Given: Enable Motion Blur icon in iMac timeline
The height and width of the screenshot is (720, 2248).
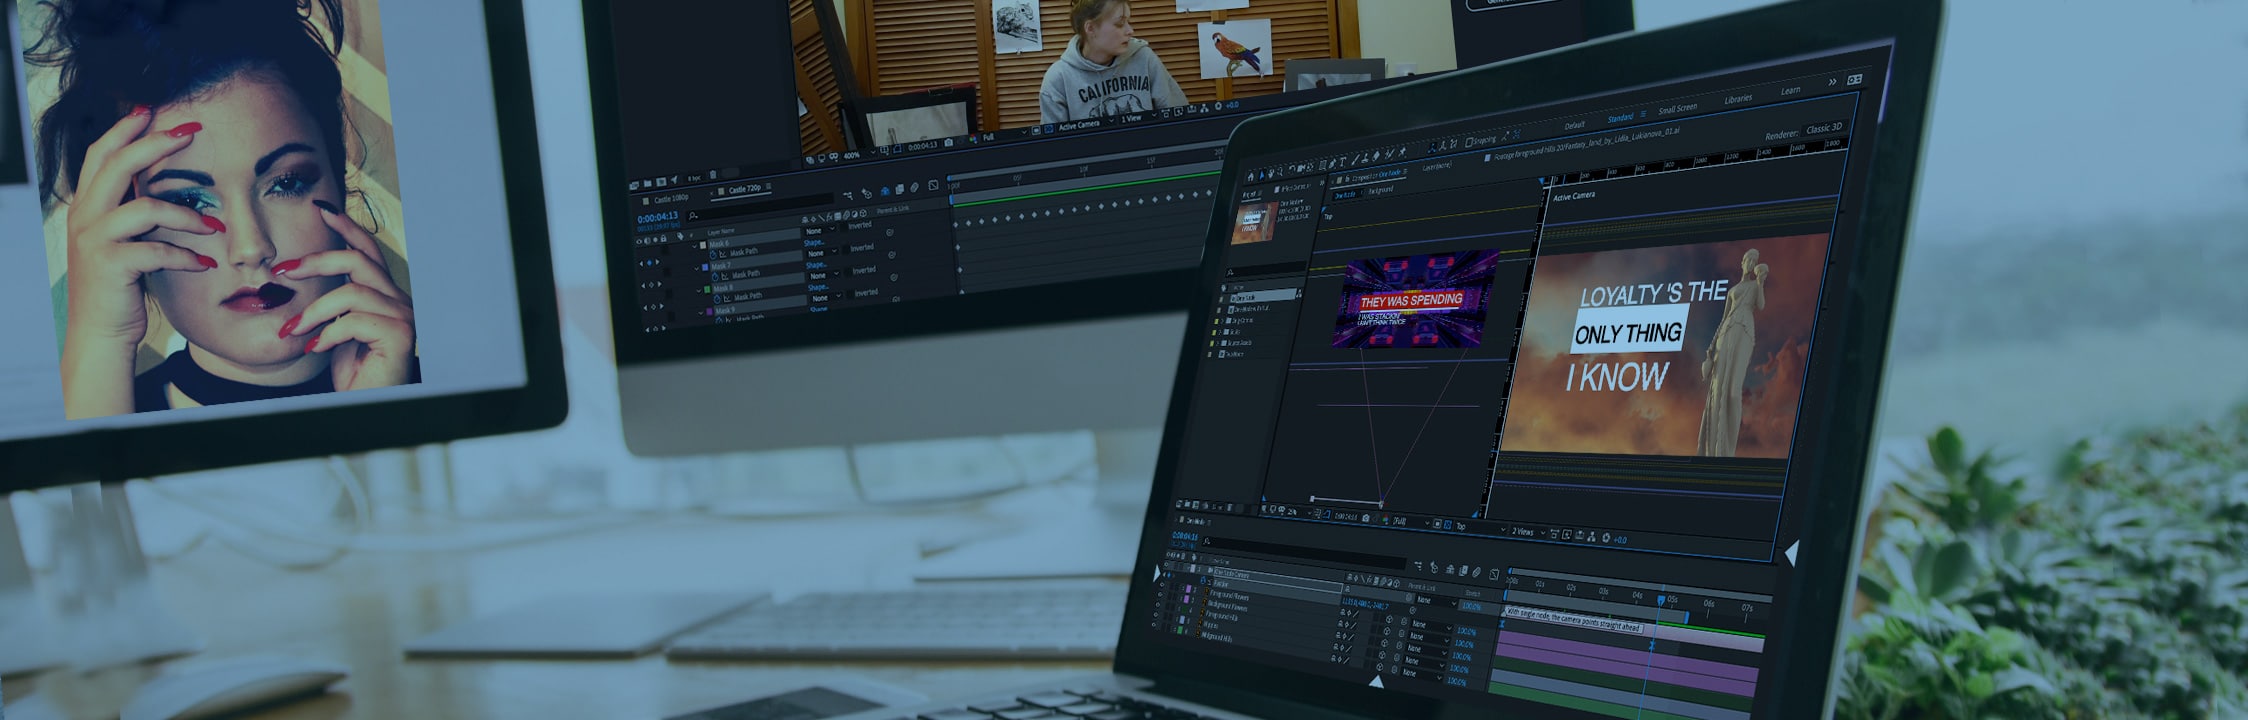Looking at the screenshot, I should point(914,187).
